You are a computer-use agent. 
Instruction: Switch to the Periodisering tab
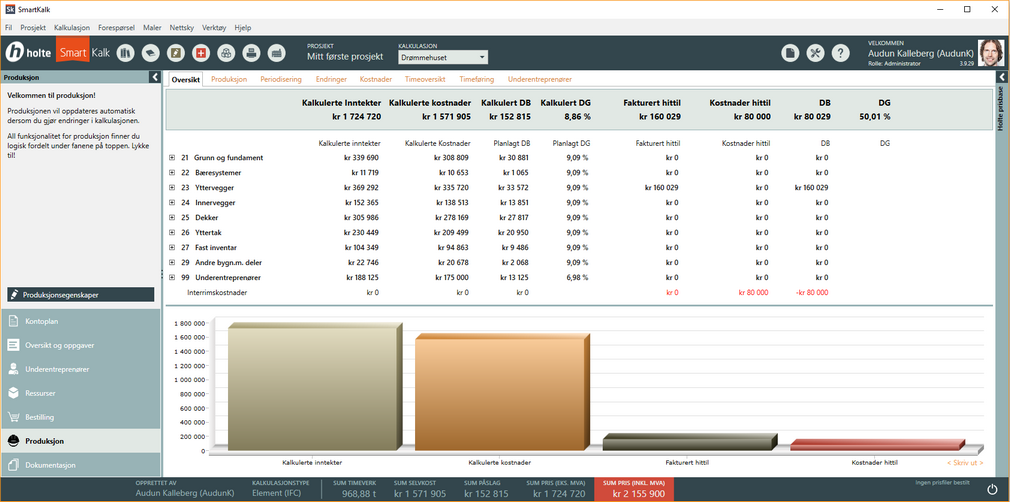281,78
